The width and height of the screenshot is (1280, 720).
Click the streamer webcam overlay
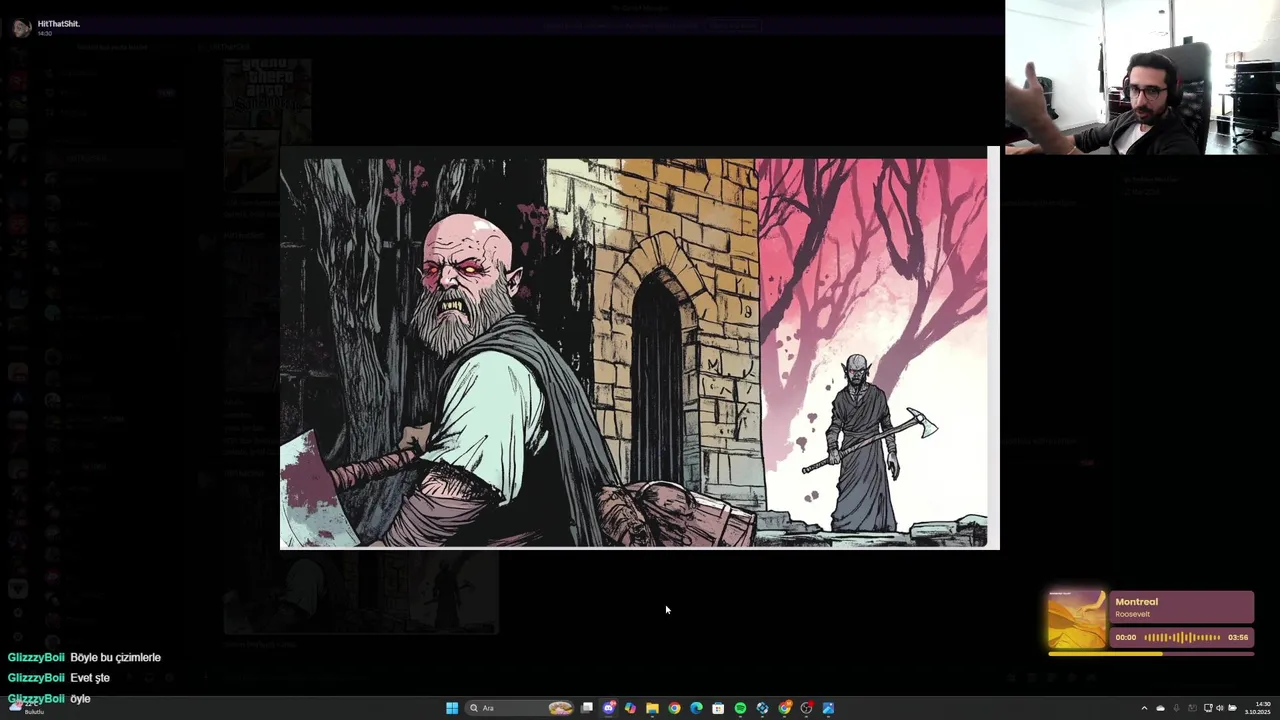[1142, 77]
